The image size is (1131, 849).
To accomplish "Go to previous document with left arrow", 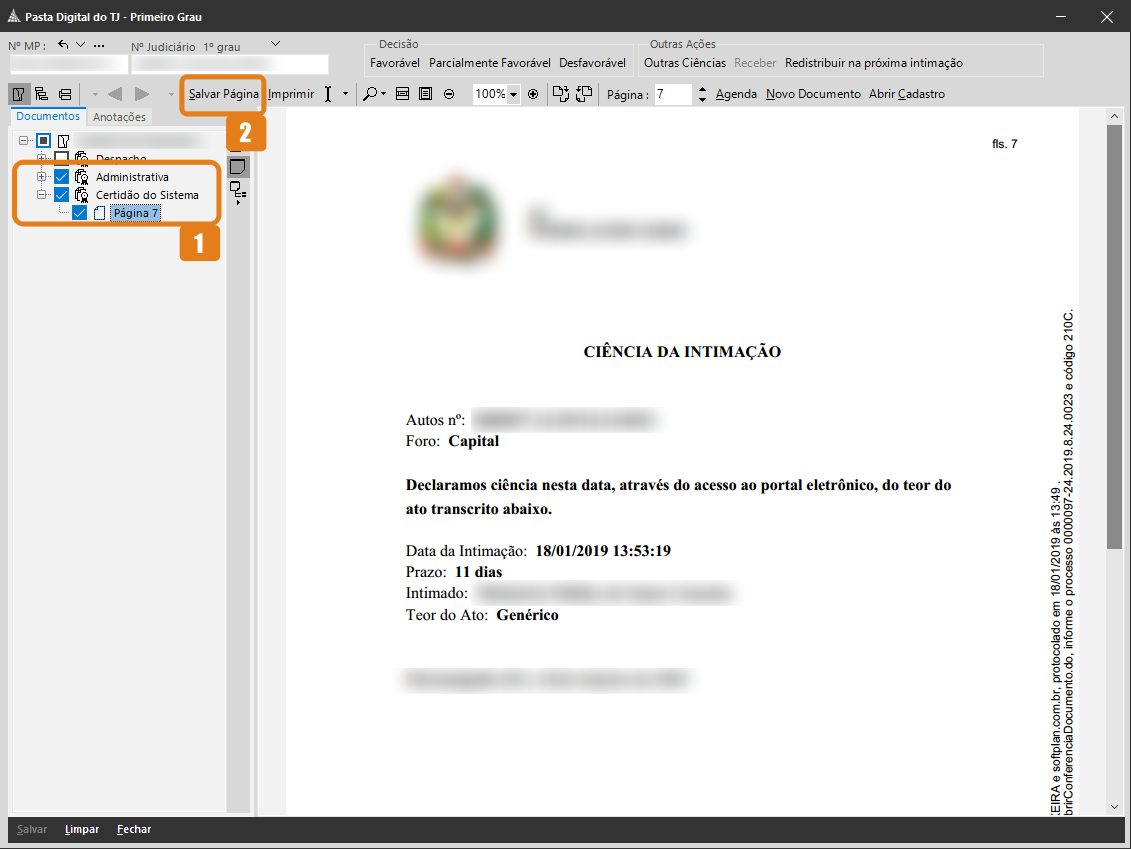I will click(115, 94).
